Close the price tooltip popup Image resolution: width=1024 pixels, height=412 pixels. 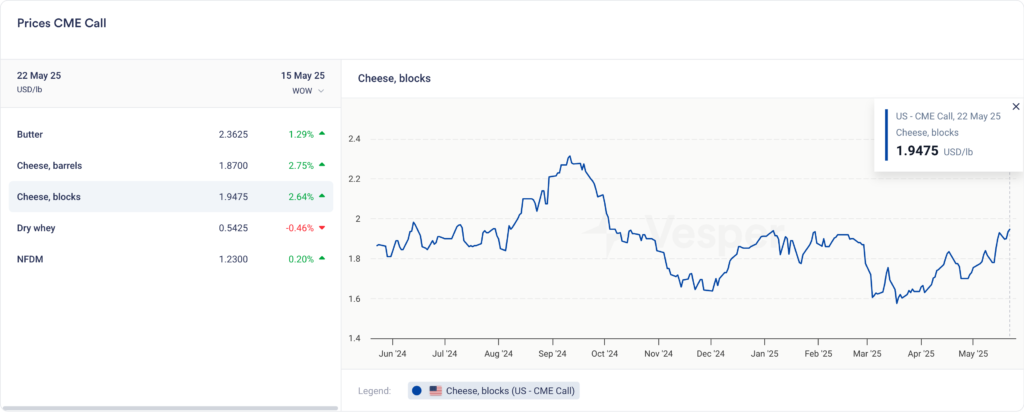click(x=1015, y=106)
